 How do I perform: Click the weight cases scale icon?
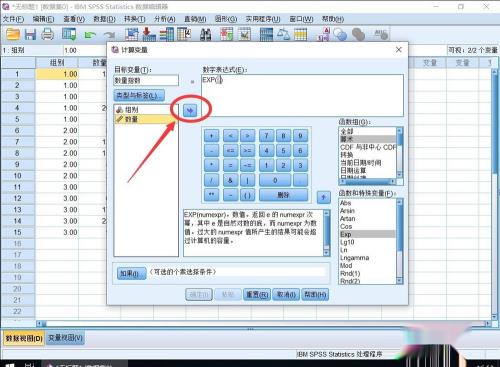284,35
